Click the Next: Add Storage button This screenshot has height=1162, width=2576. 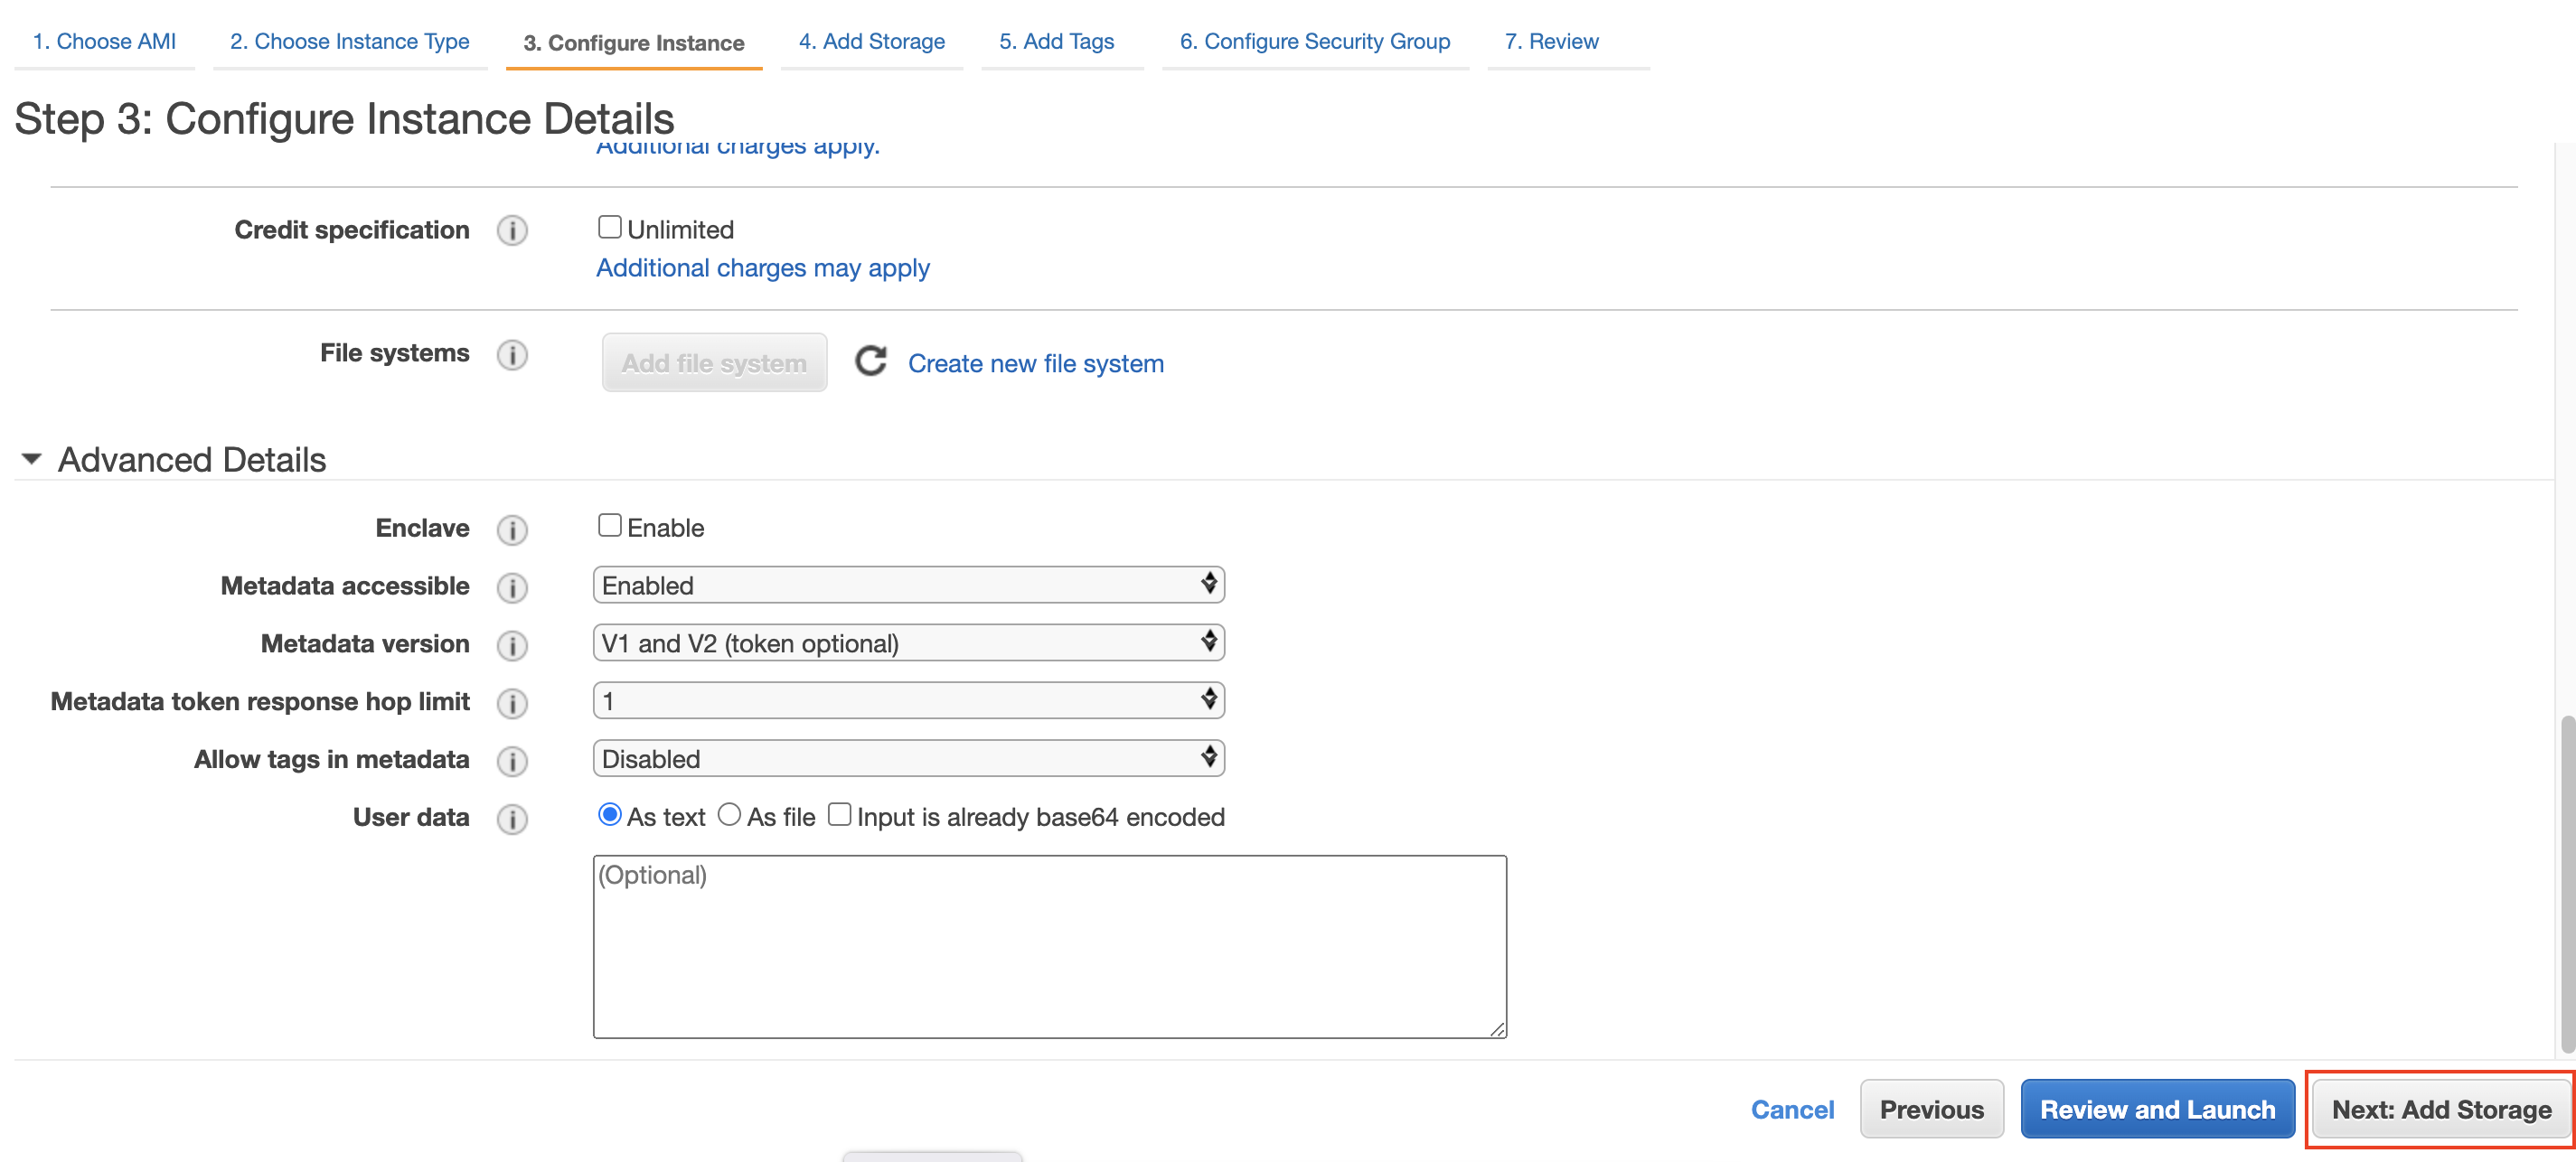[2438, 1108]
